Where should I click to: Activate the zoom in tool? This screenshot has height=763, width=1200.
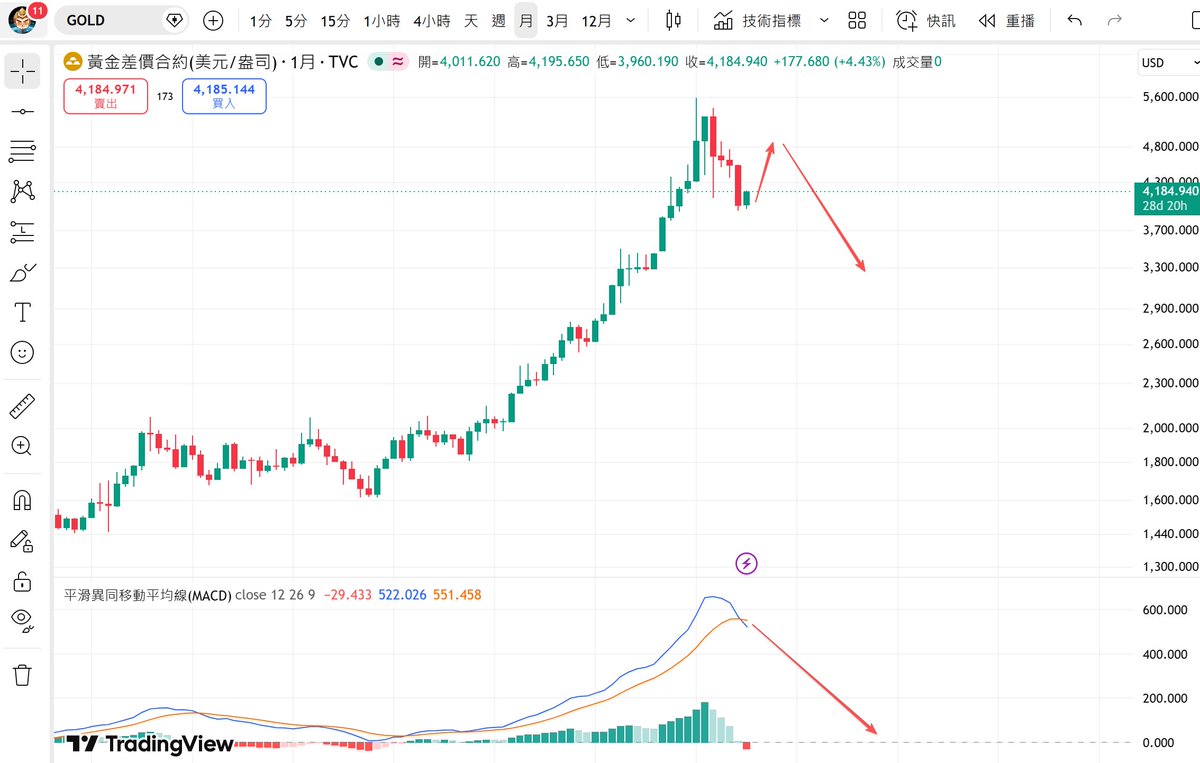pos(22,446)
